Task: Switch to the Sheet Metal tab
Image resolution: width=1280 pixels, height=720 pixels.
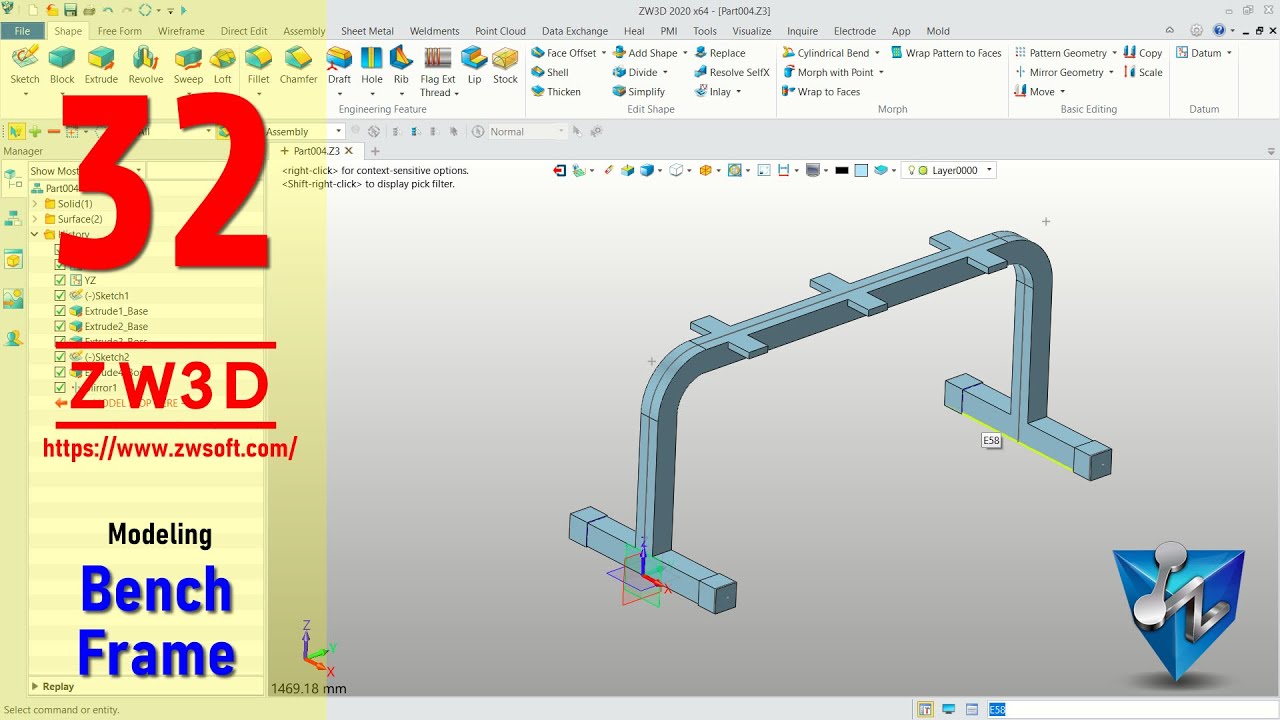Action: [367, 31]
